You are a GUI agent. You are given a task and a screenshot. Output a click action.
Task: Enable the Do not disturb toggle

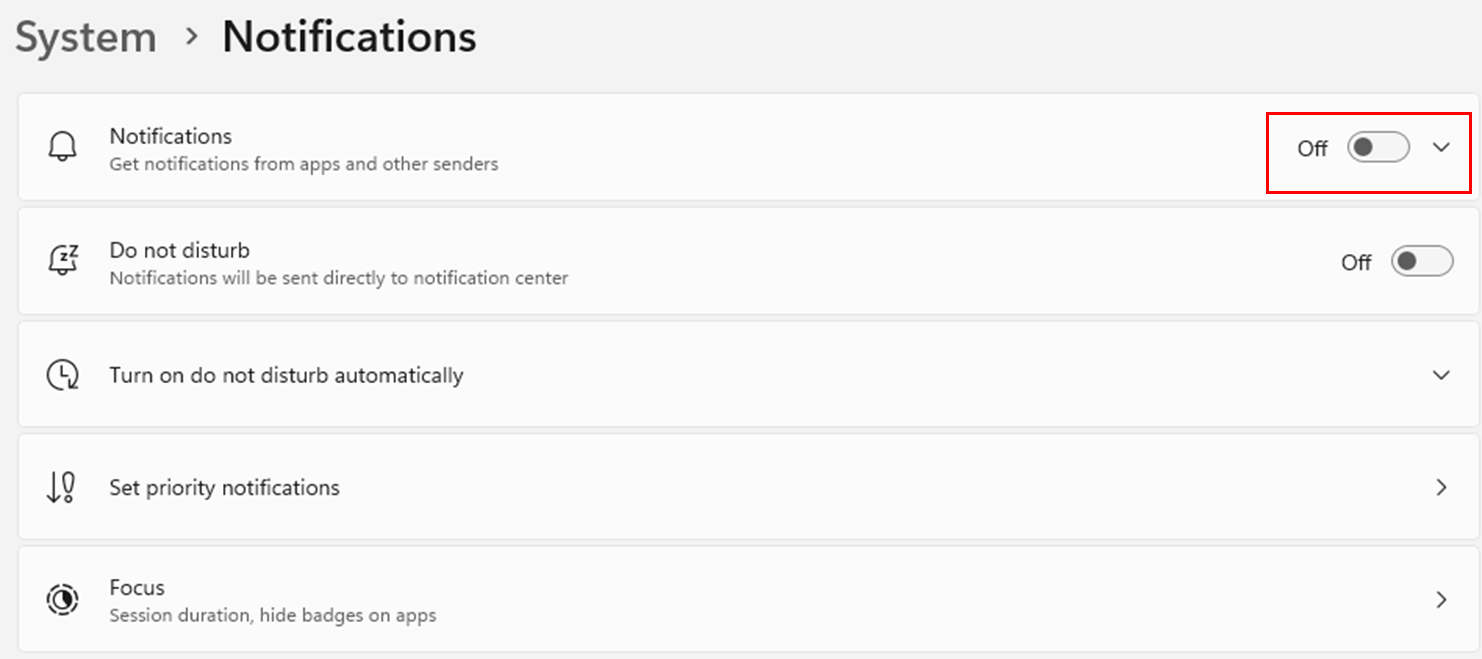[x=1421, y=262]
